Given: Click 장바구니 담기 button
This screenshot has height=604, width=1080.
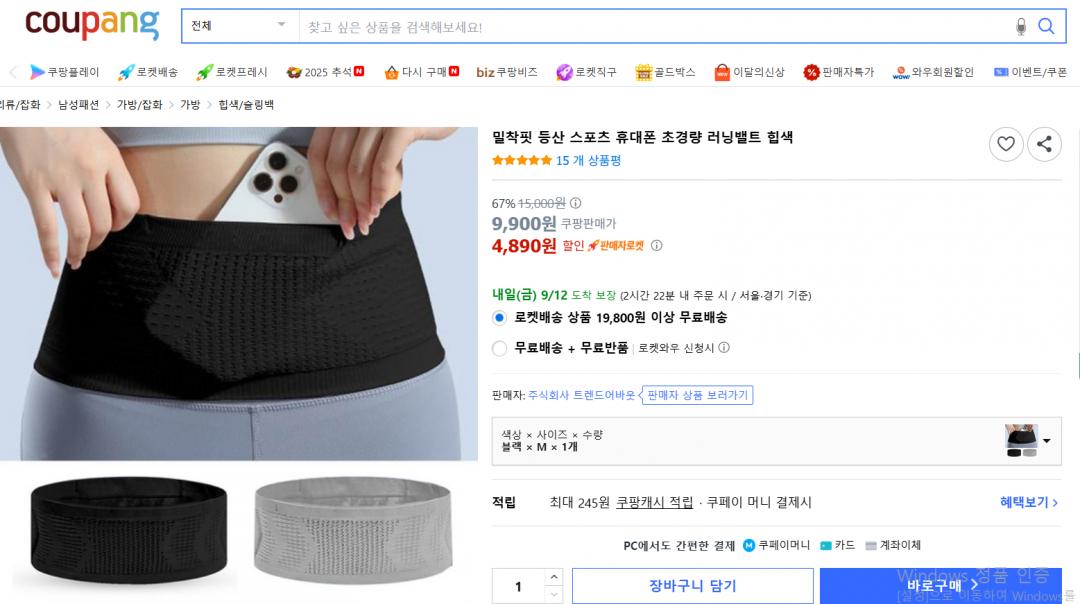Looking at the screenshot, I should [693, 586].
